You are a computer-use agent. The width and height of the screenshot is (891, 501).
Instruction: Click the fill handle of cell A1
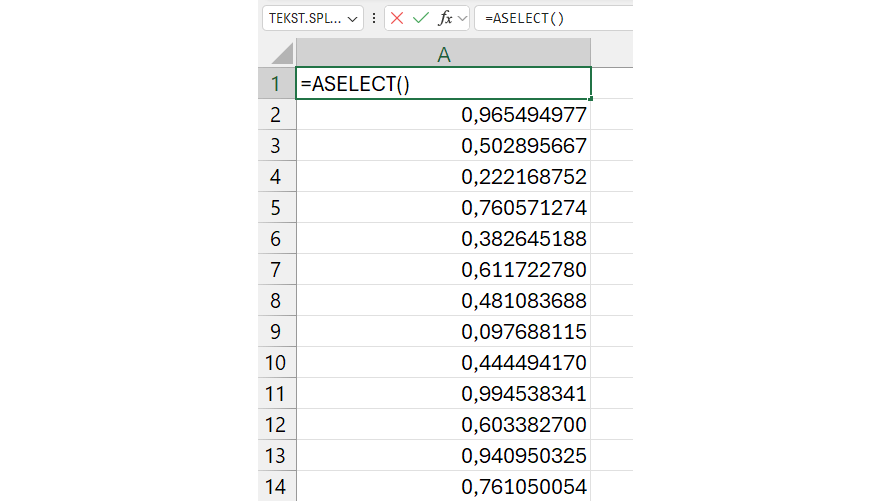click(x=591, y=99)
